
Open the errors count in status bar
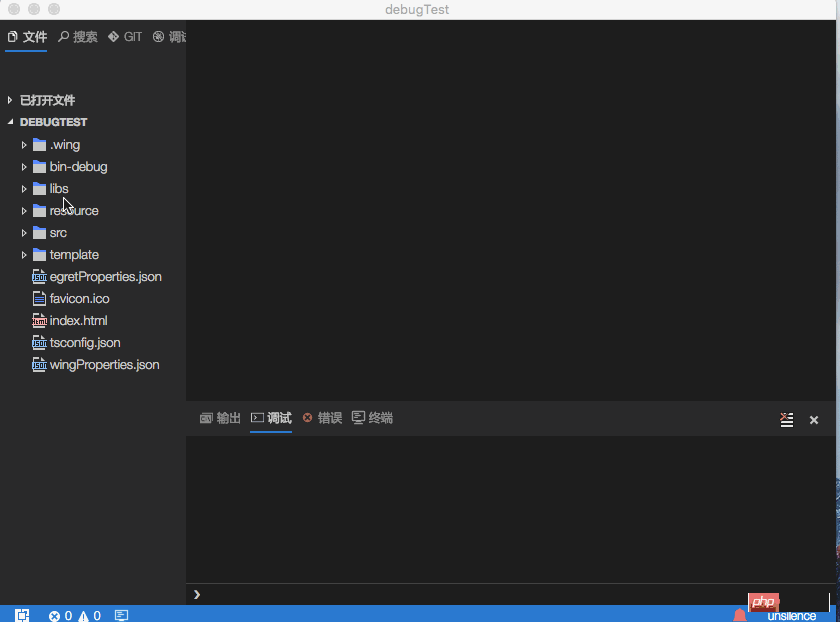tap(60, 616)
